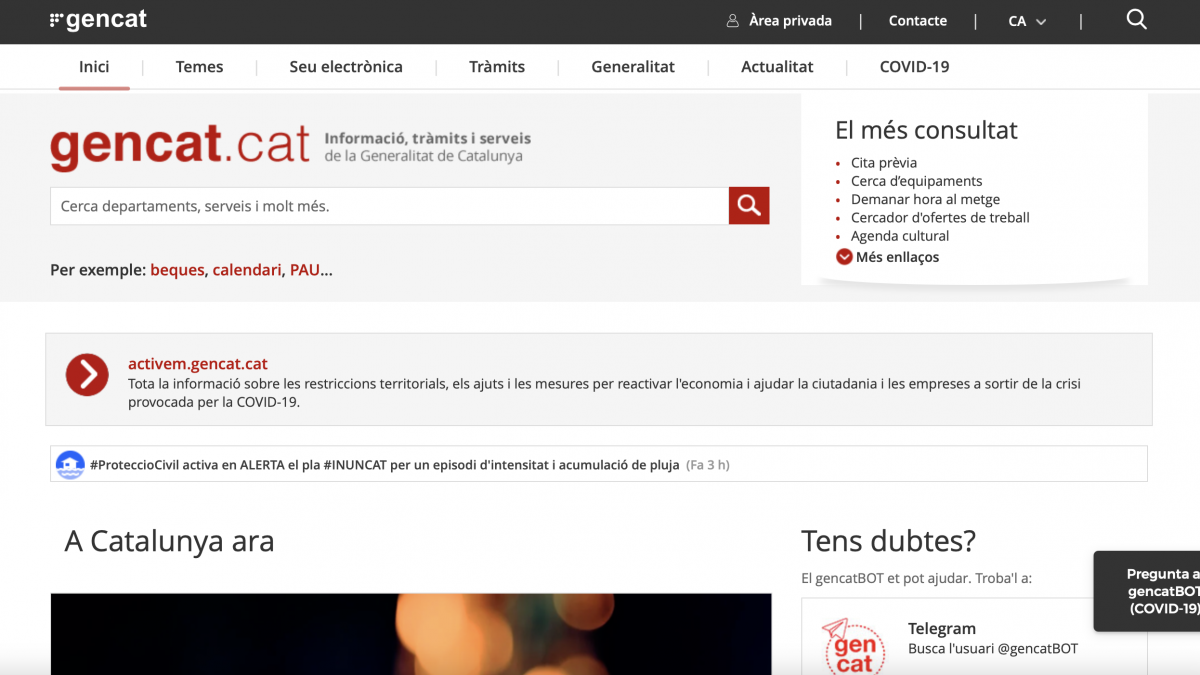Viewport: 1200px width, 675px height.
Task: Click the Protecció Civil alert avatar icon
Action: [70, 464]
